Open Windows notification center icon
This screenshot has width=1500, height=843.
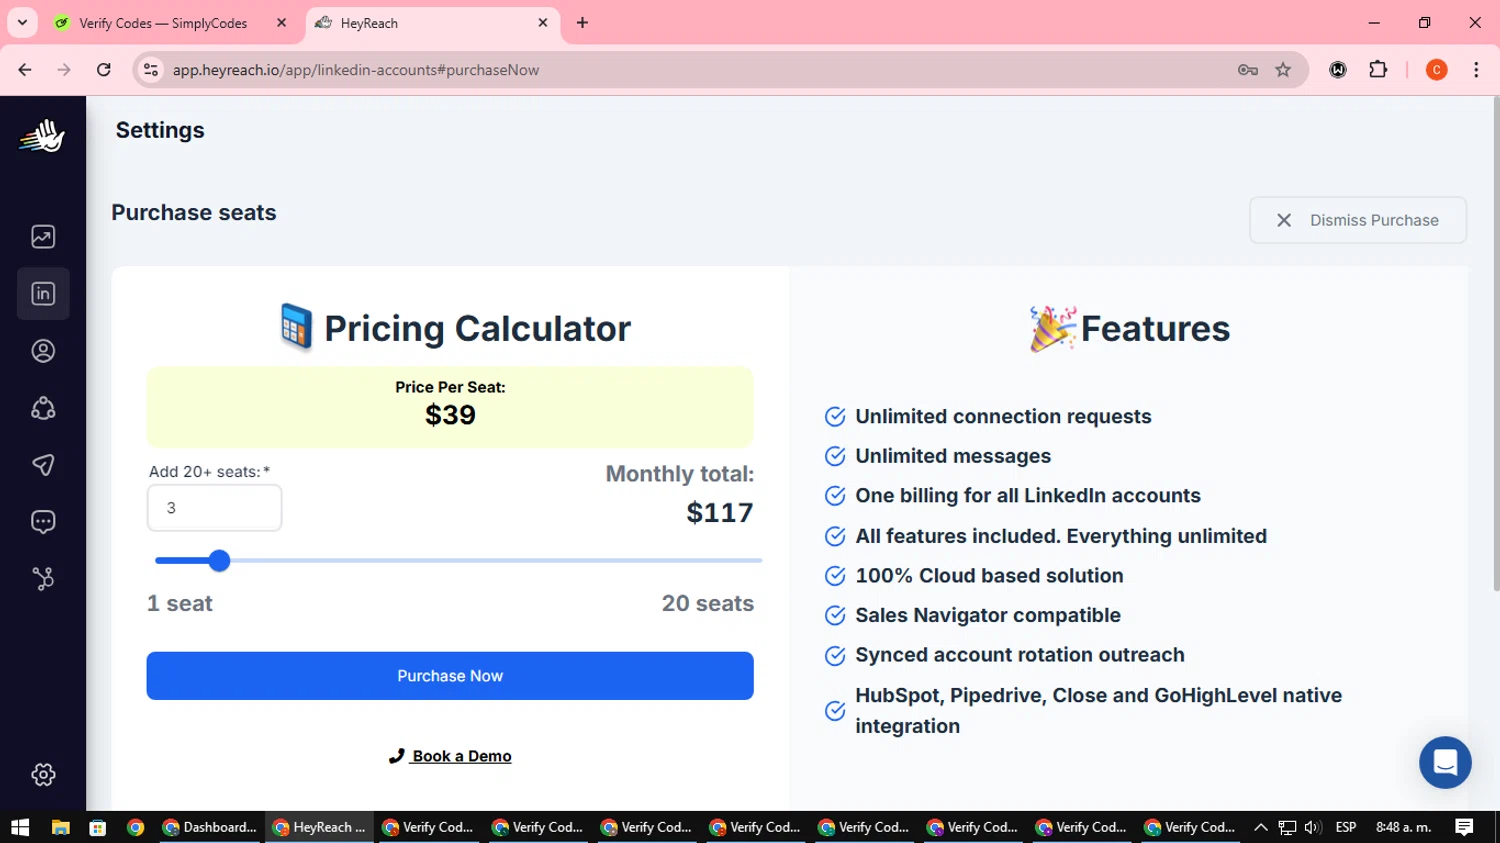coord(1464,827)
